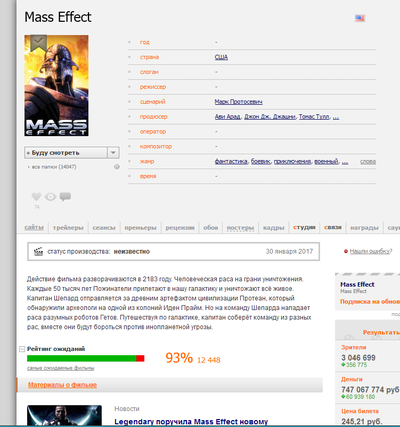Open the слова keywords link
Image resolution: width=400 pixels, height=427 pixels.
pos(368,161)
